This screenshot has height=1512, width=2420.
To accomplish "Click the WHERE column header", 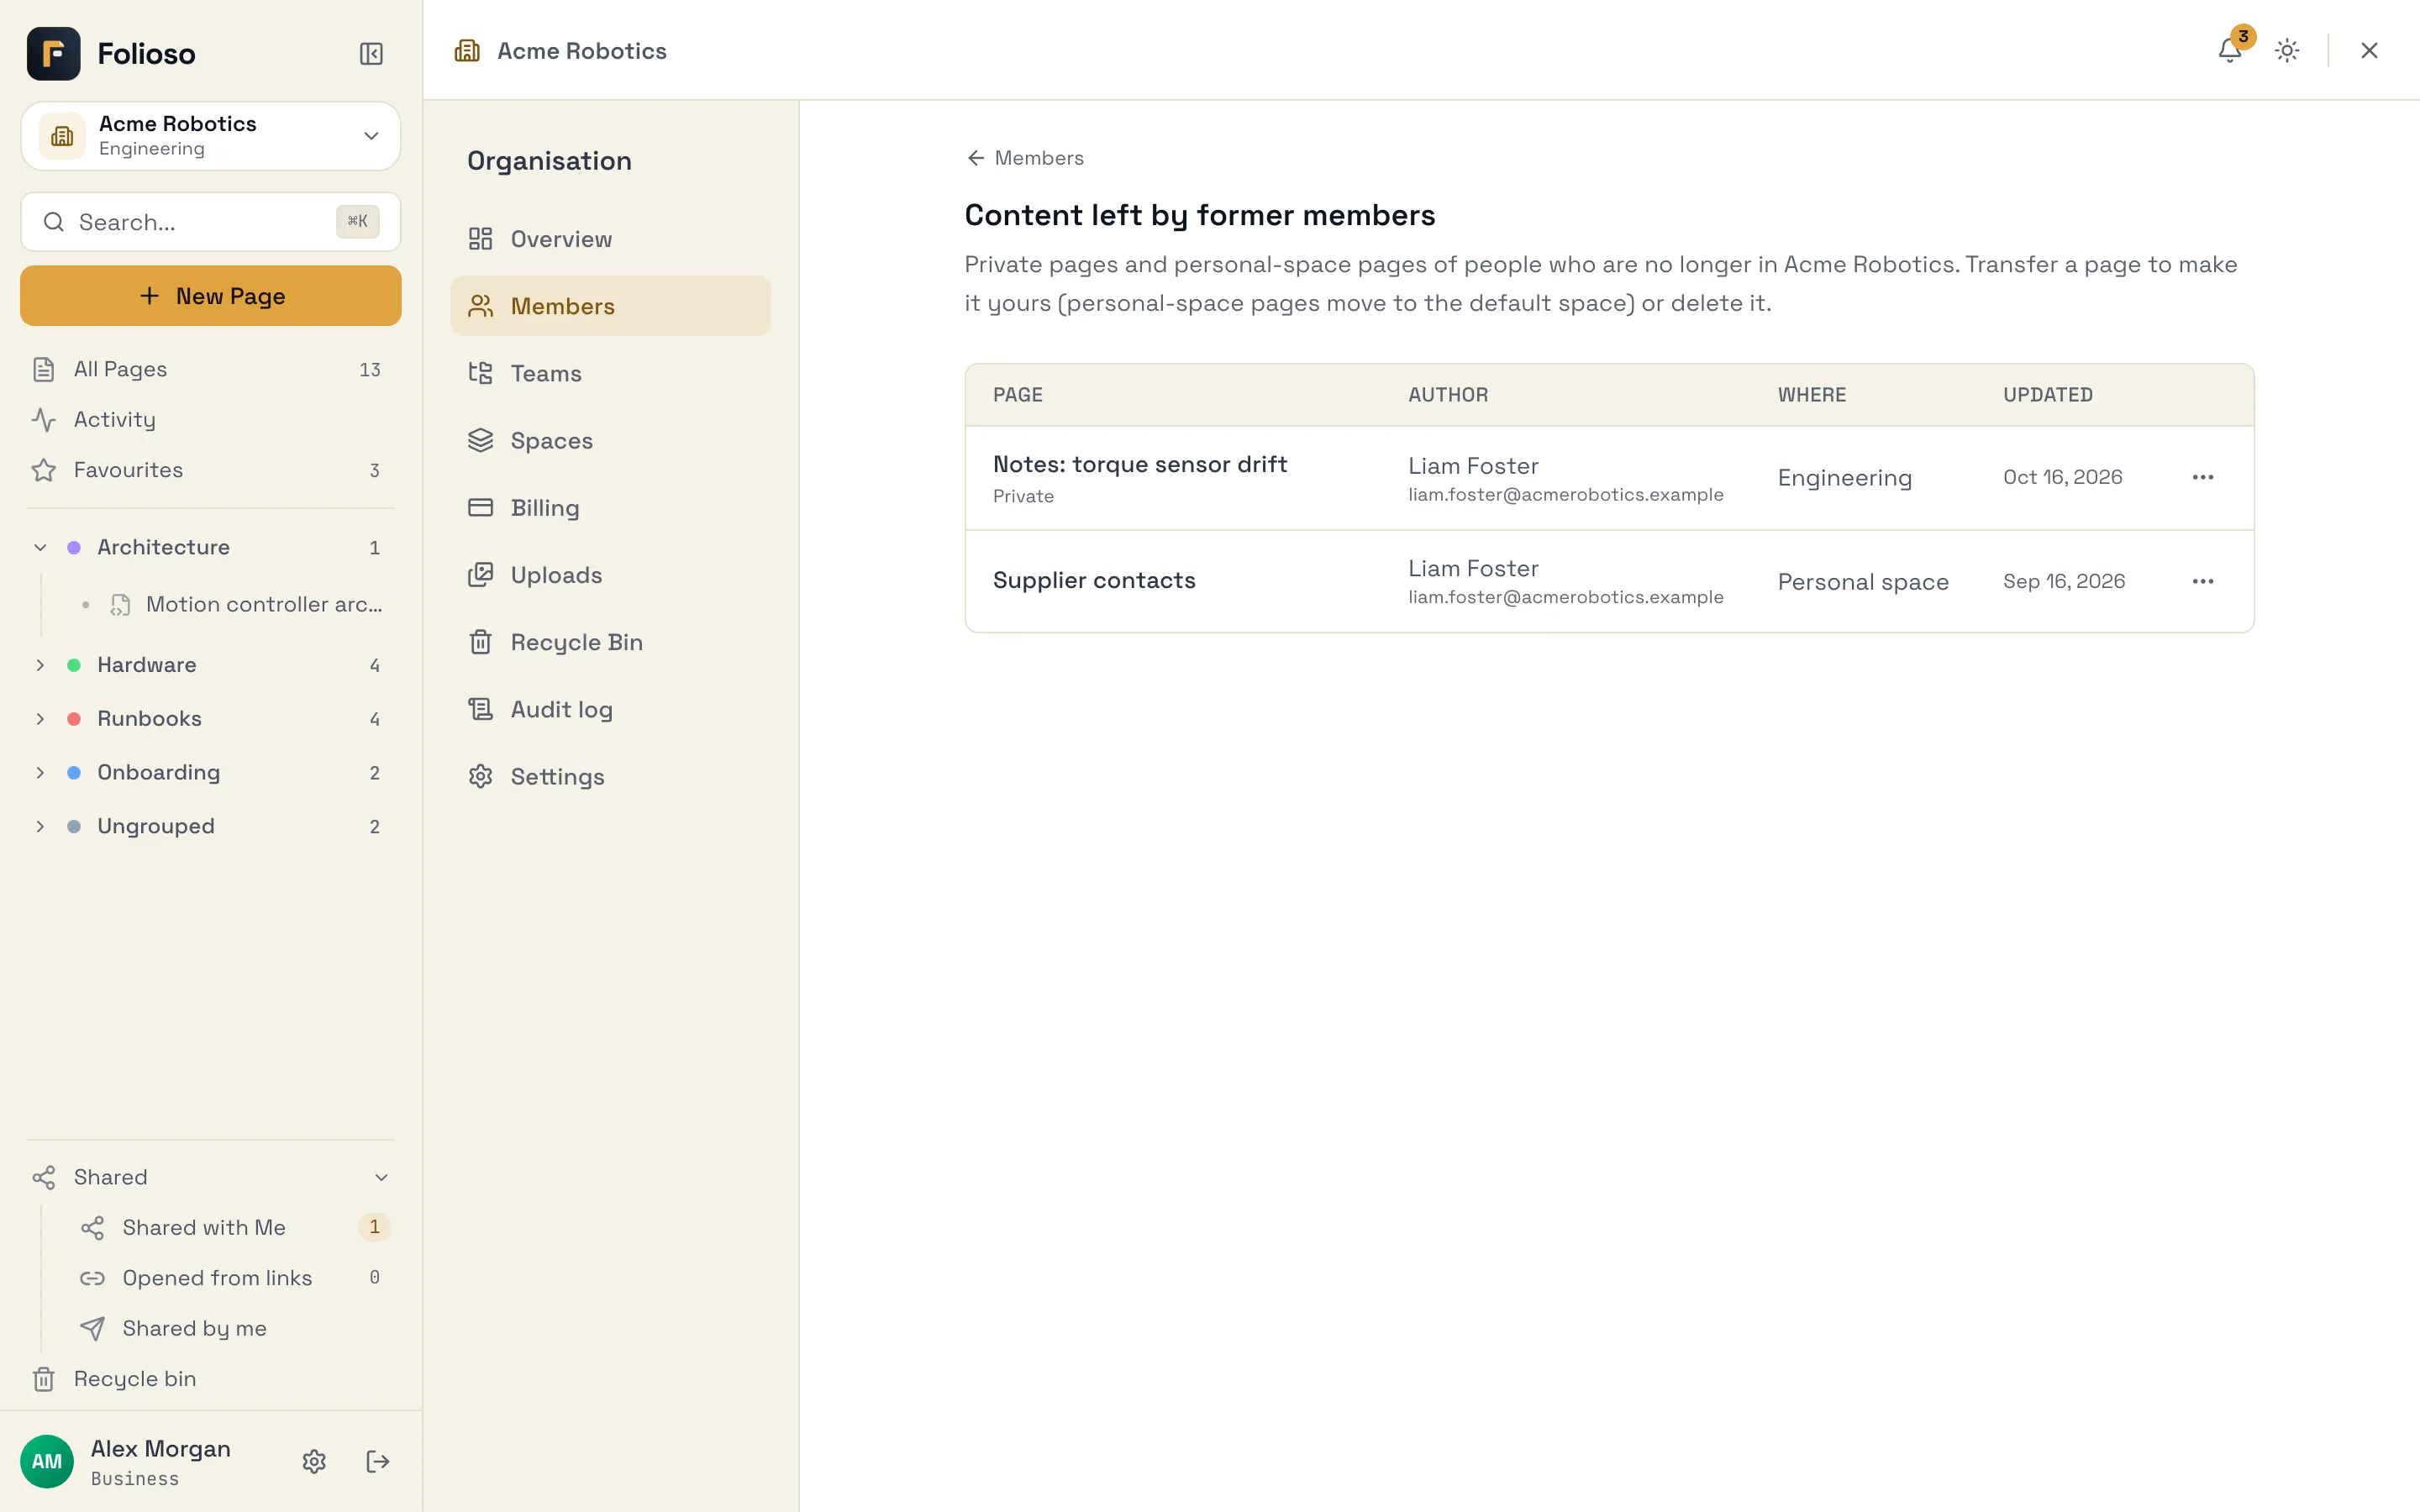I will (x=1812, y=395).
